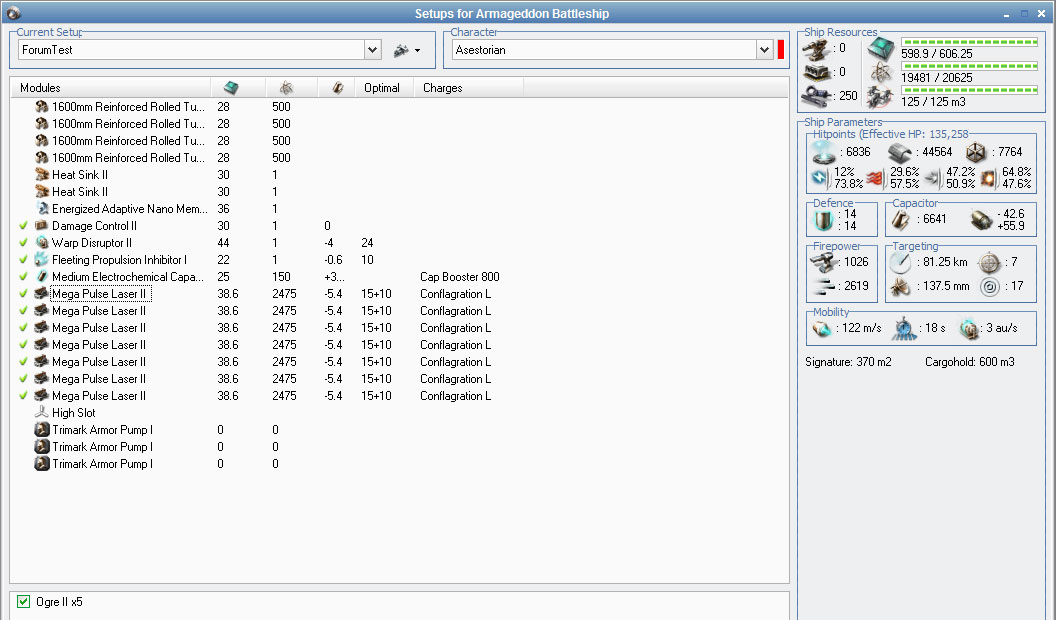Viewport: 1056px width, 620px height.
Task: Click the volley damage icon showing 2619
Action: (824, 287)
